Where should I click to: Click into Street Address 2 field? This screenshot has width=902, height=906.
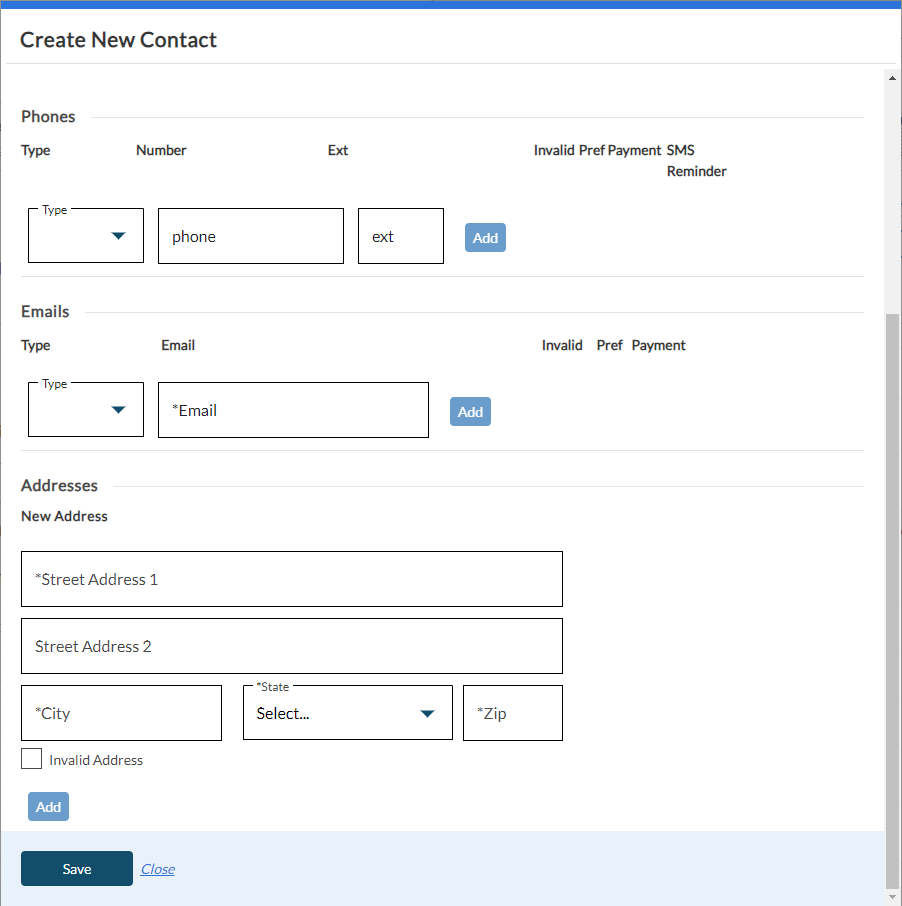(291, 646)
